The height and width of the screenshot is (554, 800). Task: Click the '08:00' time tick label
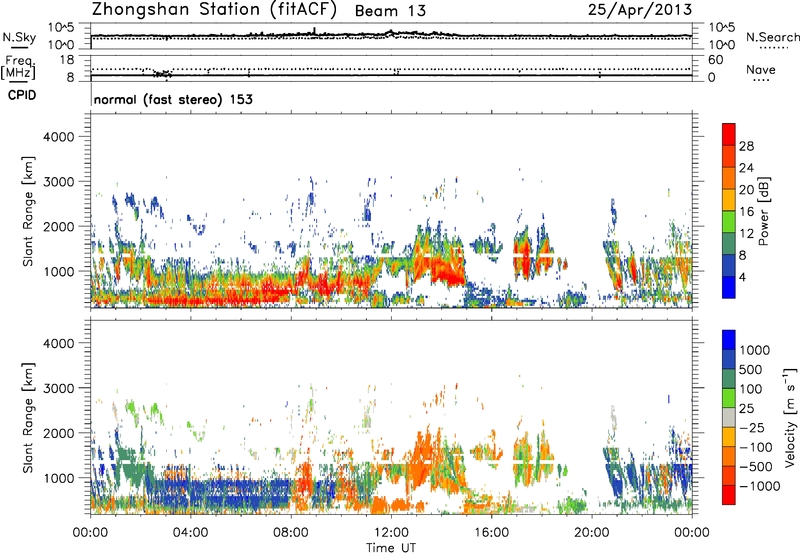tap(291, 533)
